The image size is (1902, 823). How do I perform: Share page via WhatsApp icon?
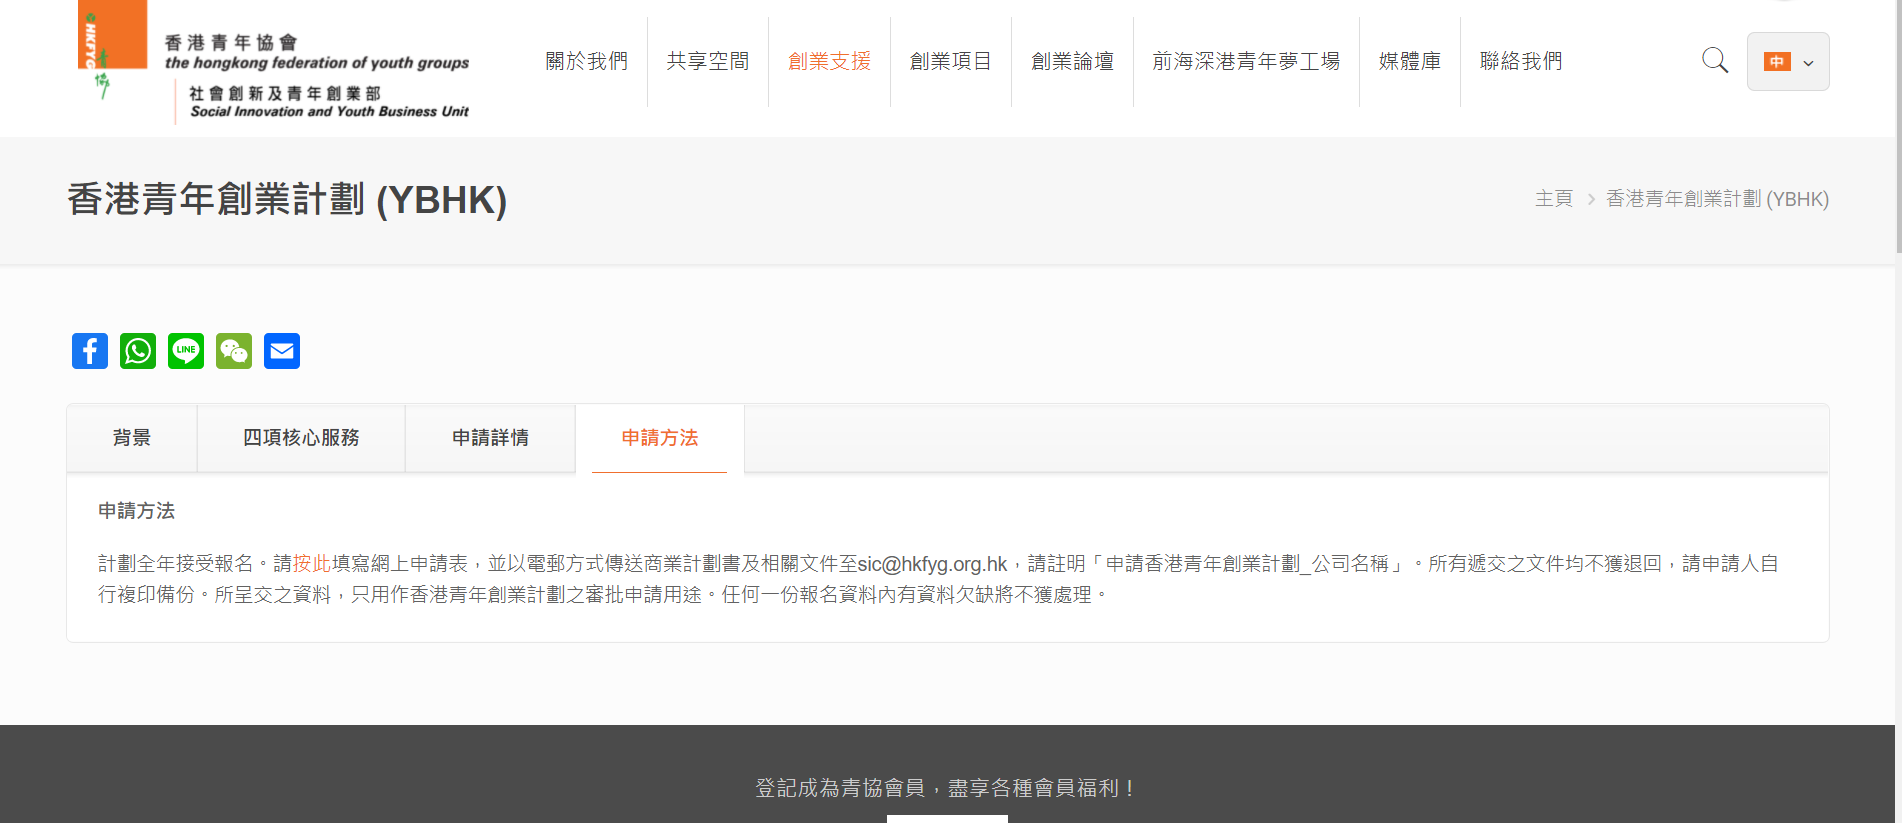pos(138,351)
